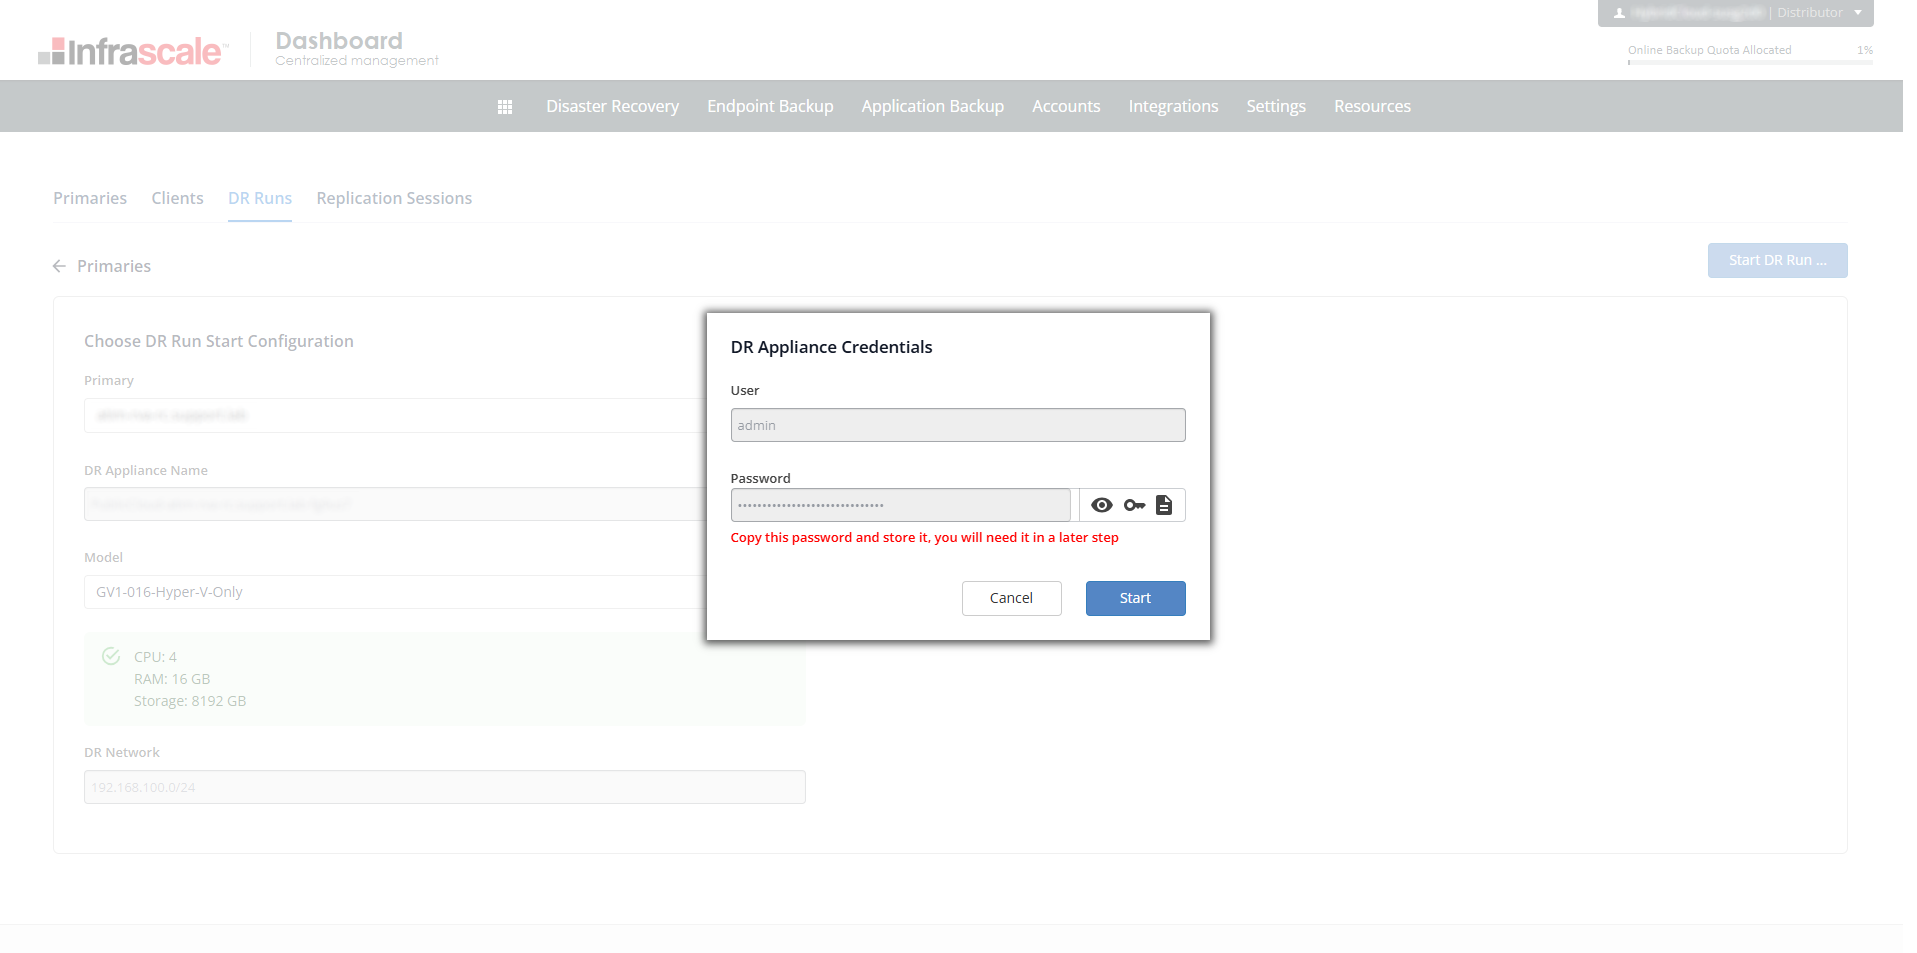Click the document copy password icon
The width and height of the screenshot is (1917, 953).
click(x=1164, y=505)
